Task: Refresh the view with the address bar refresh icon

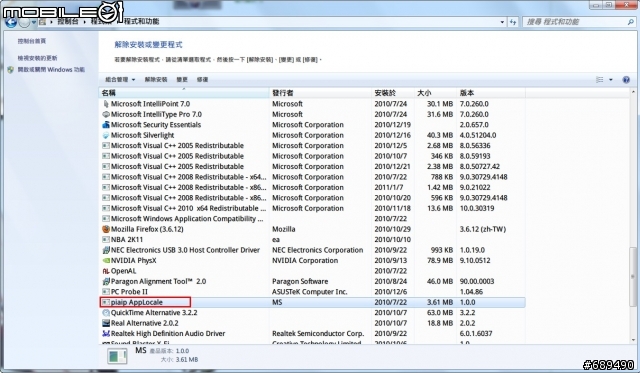Action: (513, 22)
